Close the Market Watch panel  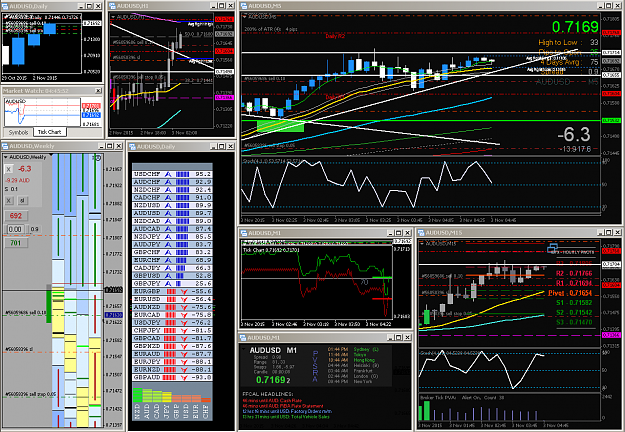click(98, 91)
